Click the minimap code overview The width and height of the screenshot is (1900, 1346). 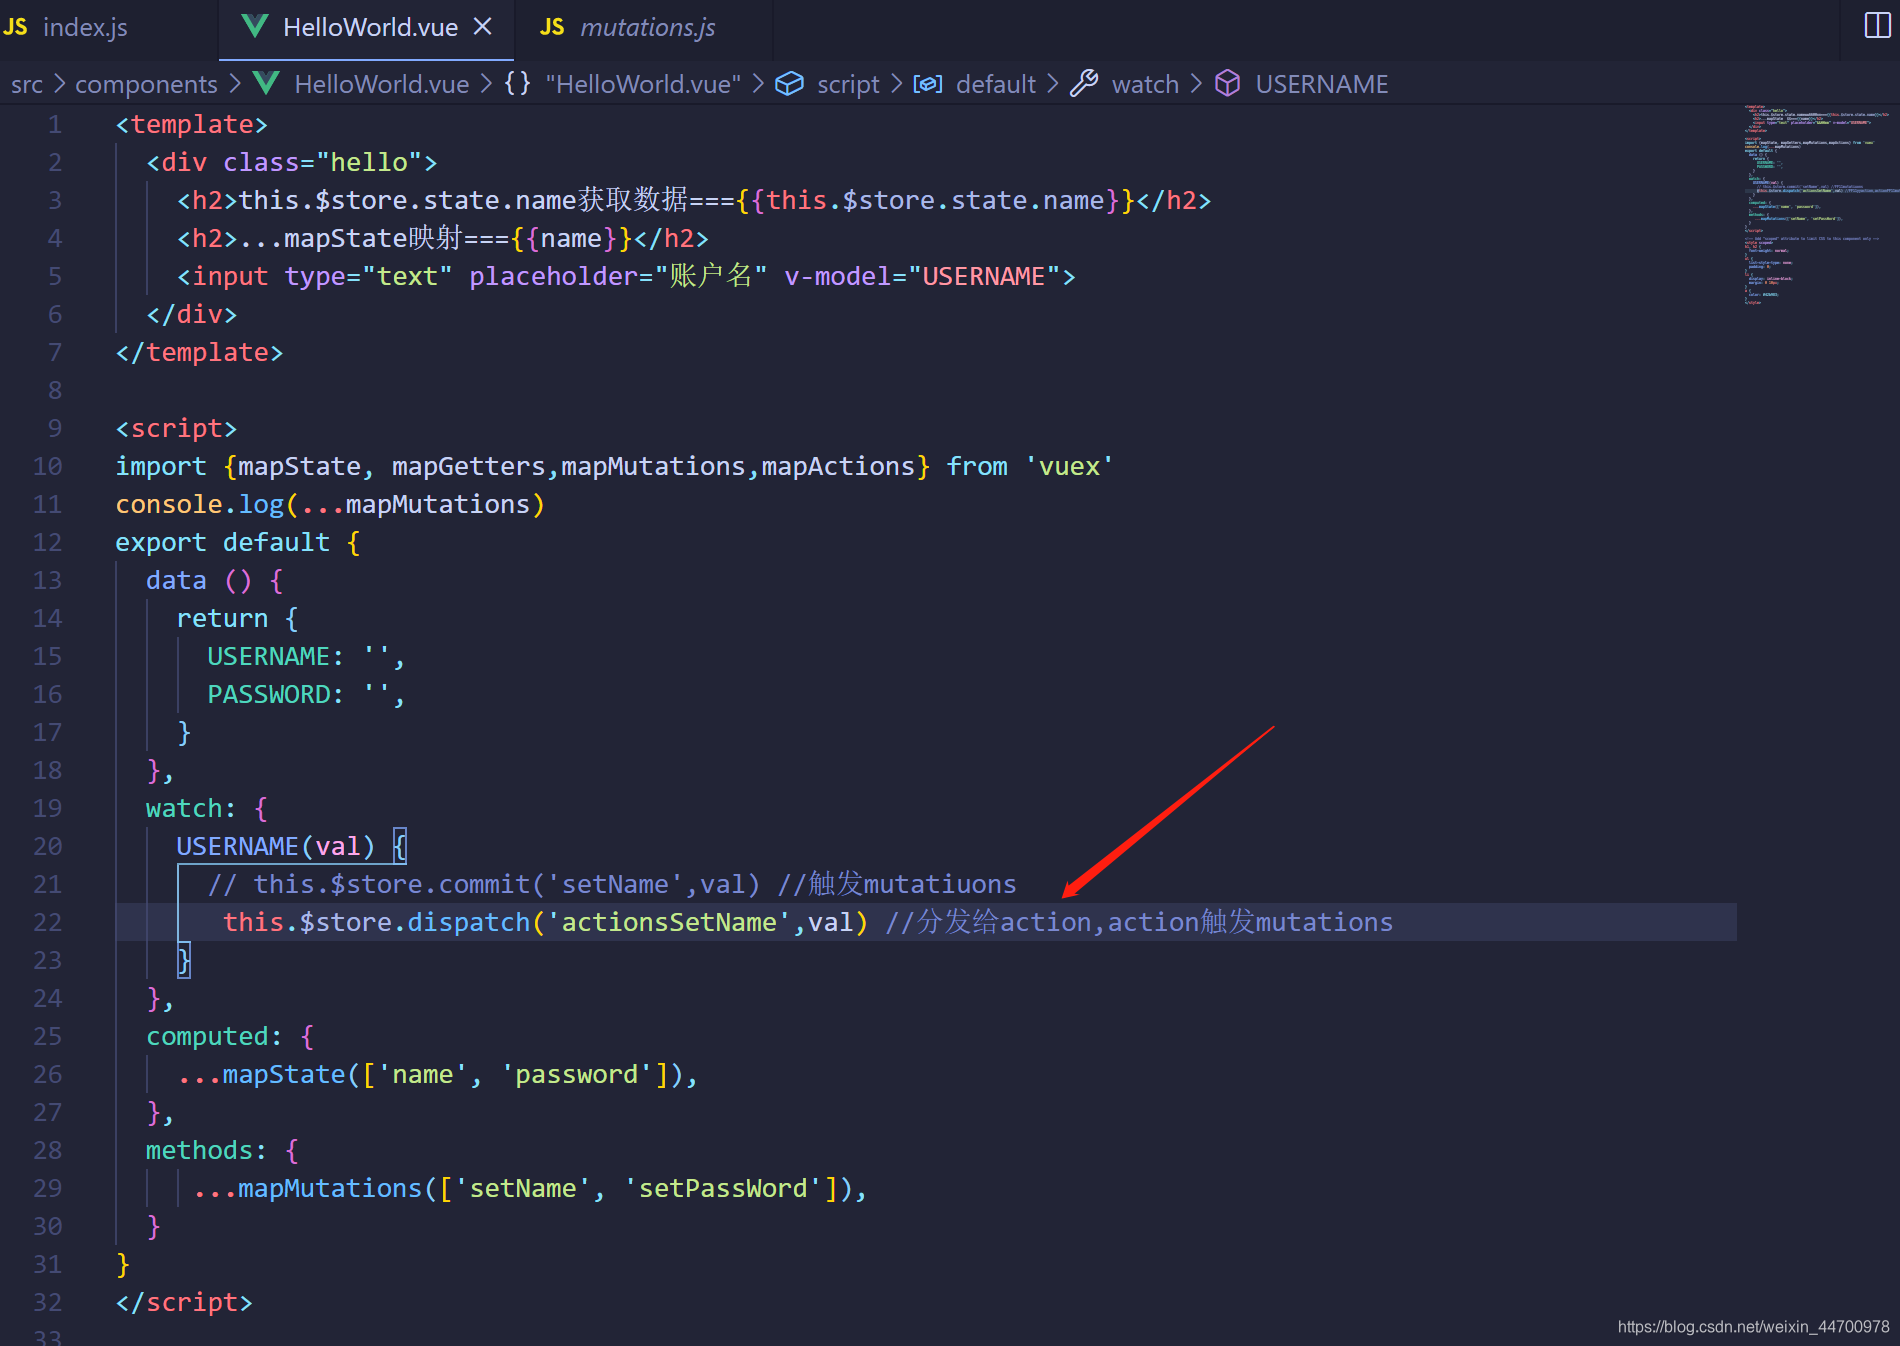[1819, 205]
